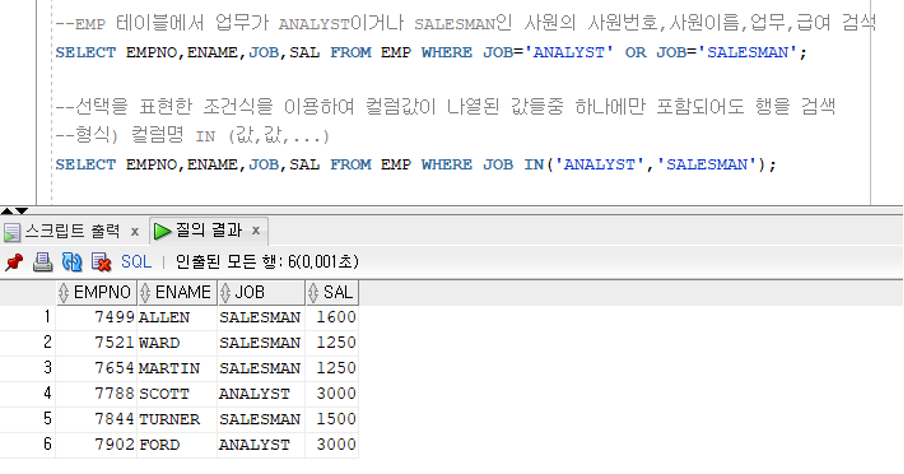Select the cell containing TURNER
Image resolution: width=904 pixels, height=474 pixels.
tap(177, 419)
